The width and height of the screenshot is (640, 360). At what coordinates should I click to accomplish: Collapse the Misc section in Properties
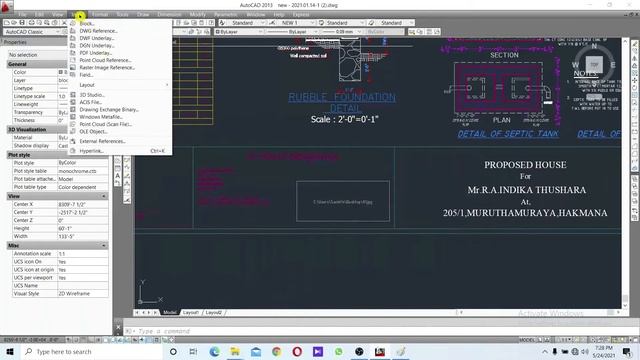104,245
